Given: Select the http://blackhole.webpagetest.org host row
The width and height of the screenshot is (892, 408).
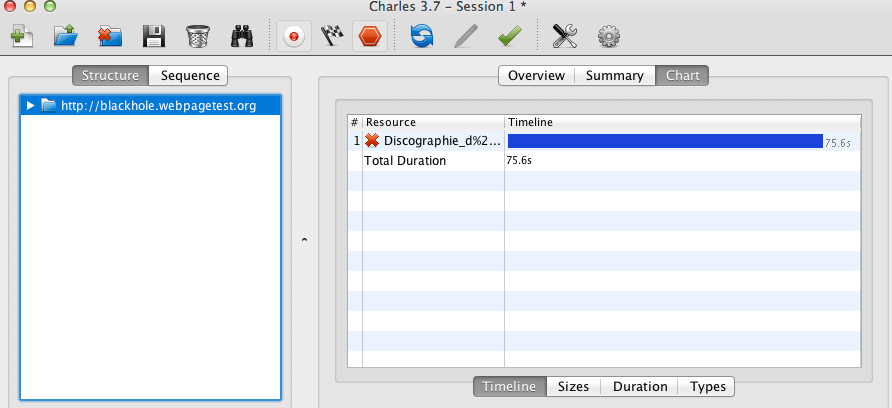Looking at the screenshot, I should tap(151, 106).
